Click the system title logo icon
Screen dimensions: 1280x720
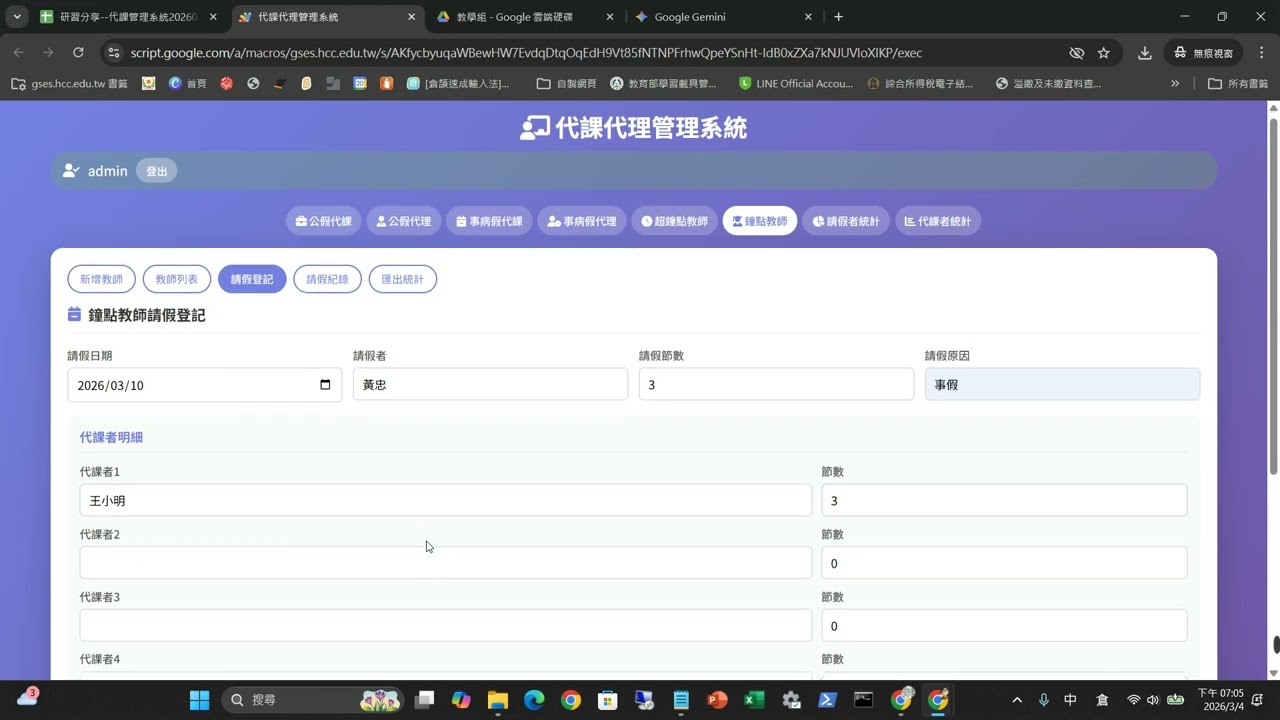[x=535, y=128]
